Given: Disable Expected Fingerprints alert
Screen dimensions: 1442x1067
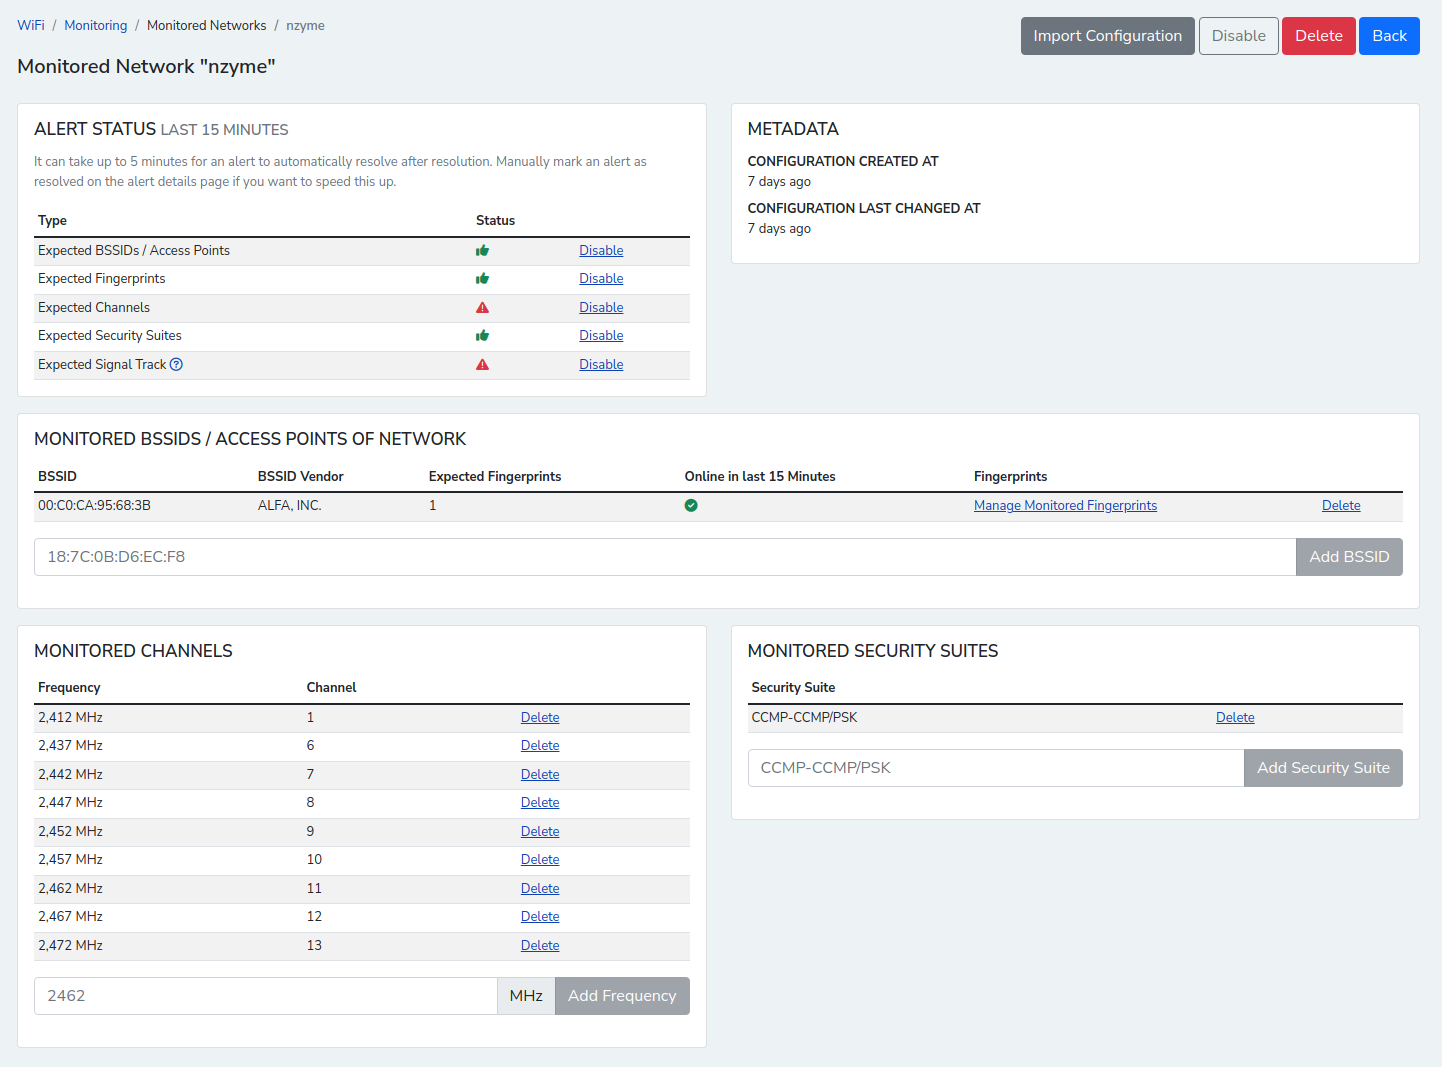Looking at the screenshot, I should coord(601,279).
